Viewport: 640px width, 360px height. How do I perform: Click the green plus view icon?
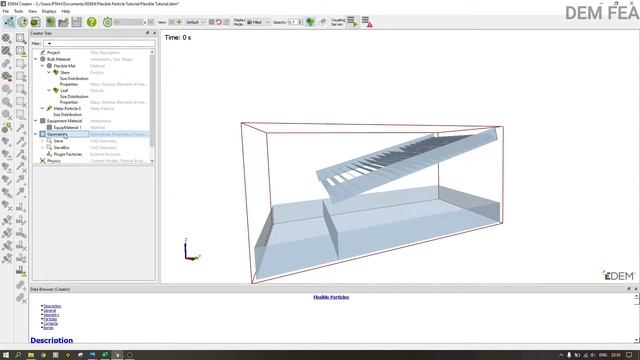pos(179,22)
